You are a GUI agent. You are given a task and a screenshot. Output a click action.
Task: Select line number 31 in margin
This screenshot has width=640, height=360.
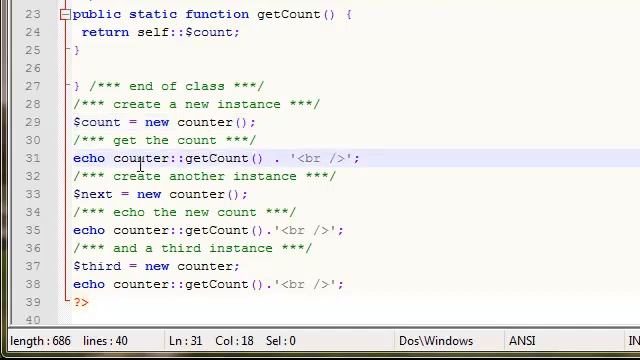coord(33,158)
